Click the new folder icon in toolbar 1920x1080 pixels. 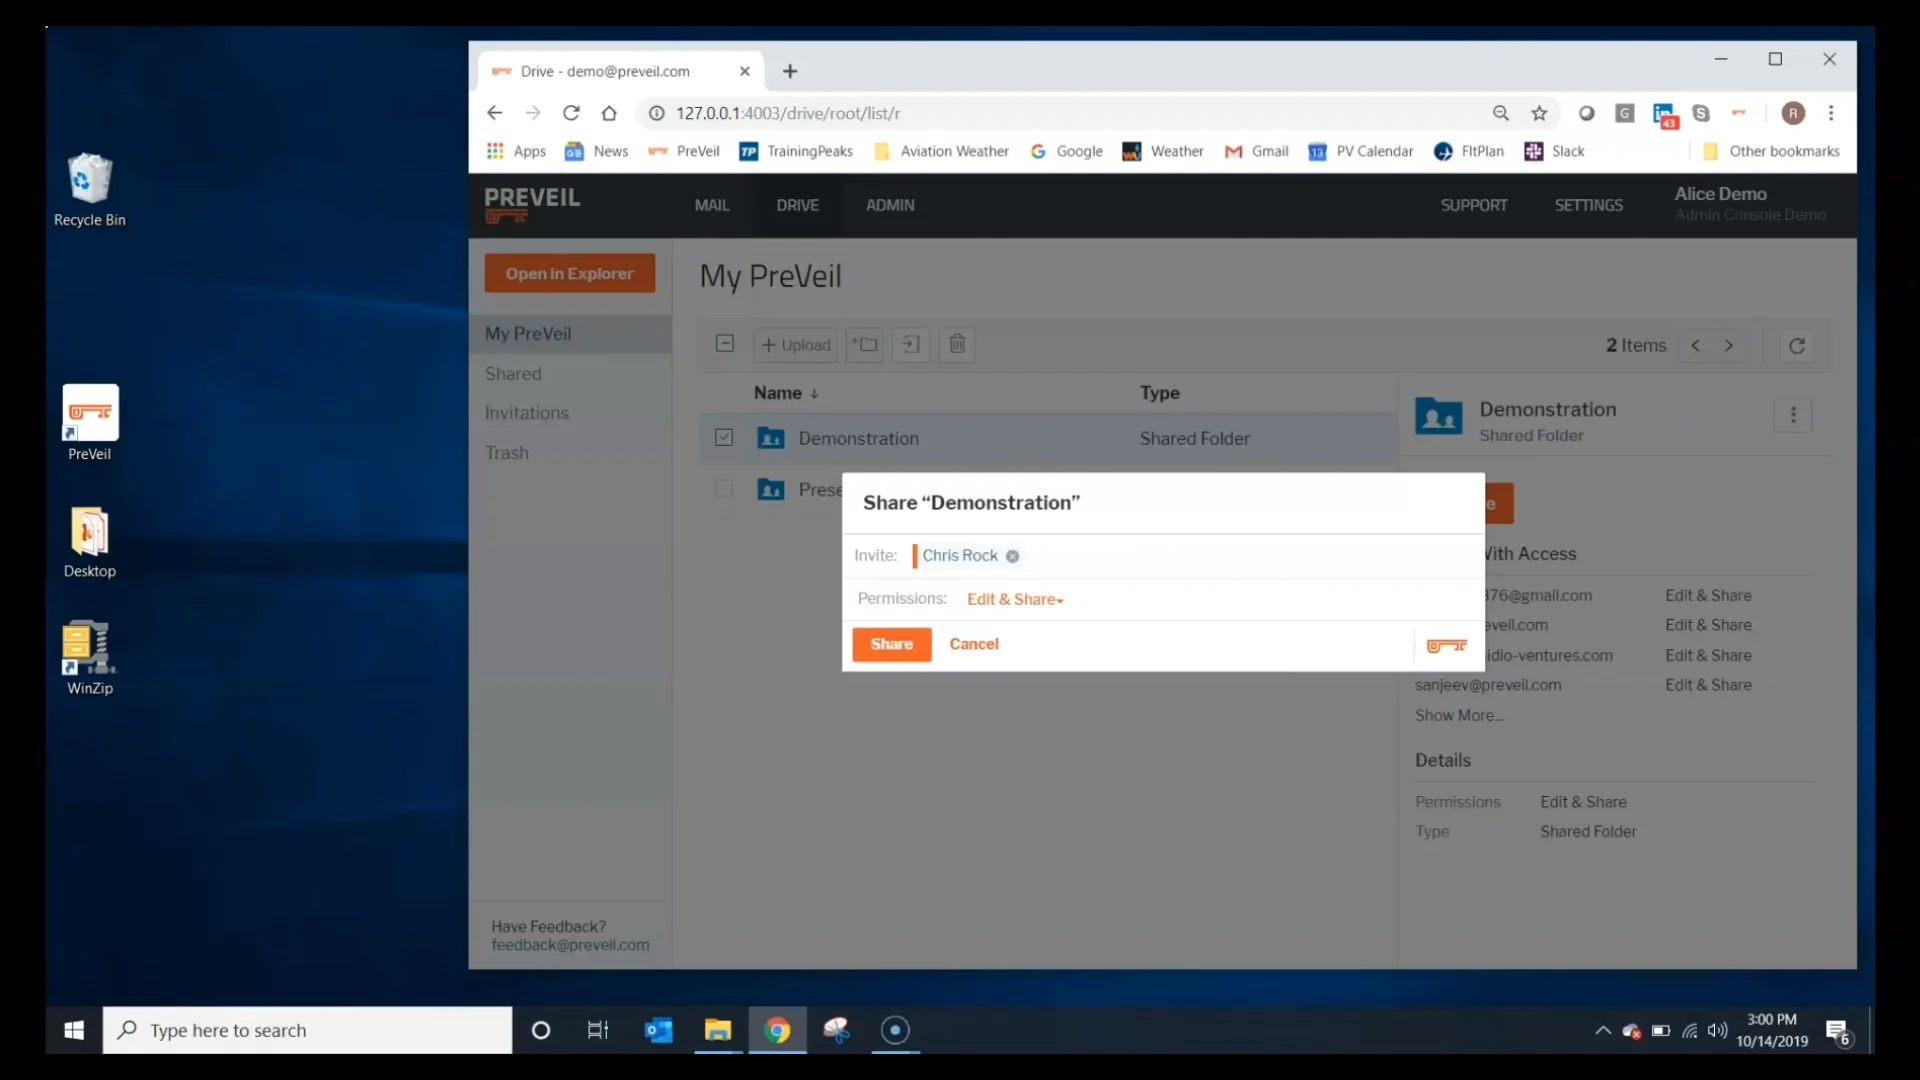coord(865,345)
